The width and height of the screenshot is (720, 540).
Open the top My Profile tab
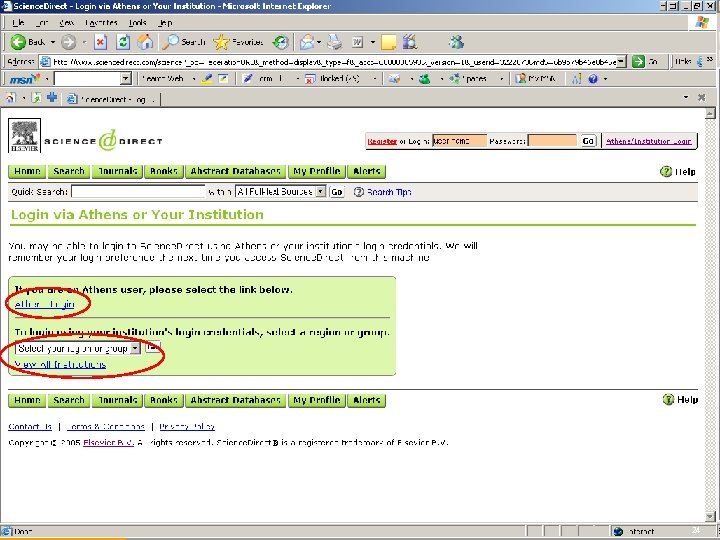(x=317, y=171)
